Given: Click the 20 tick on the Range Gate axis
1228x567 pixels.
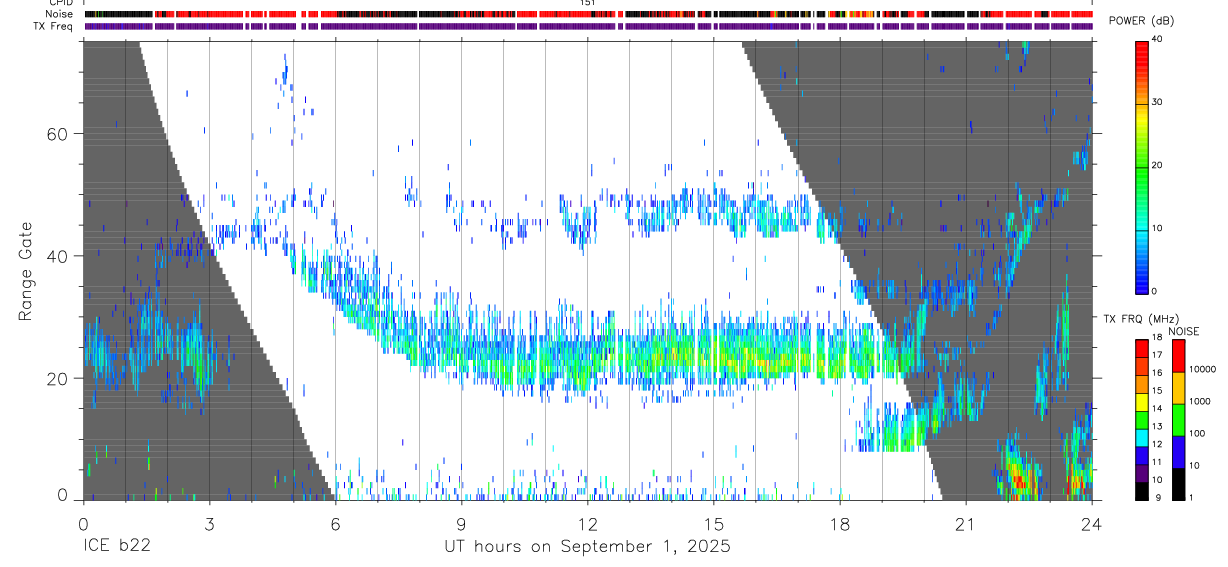Looking at the screenshot, I should (x=58, y=379).
